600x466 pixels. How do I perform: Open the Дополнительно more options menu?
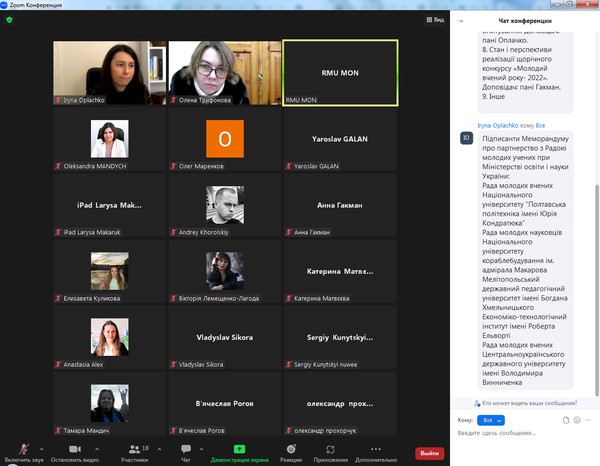click(x=376, y=450)
